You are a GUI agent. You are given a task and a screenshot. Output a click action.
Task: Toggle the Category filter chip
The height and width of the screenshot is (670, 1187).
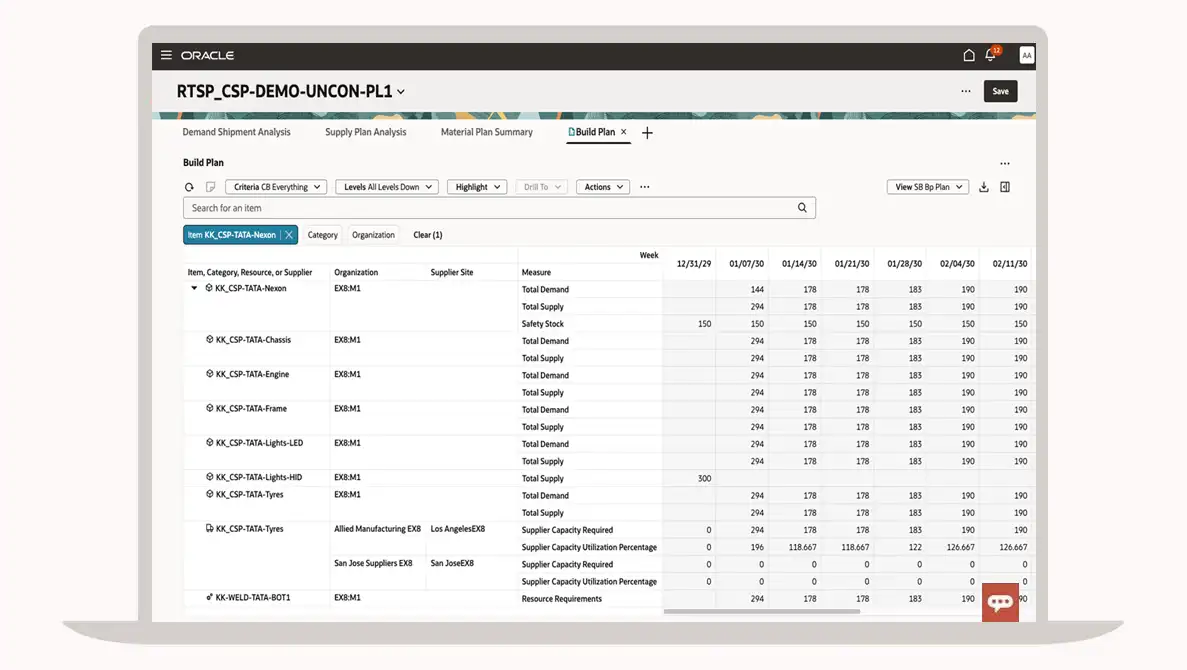pyautogui.click(x=322, y=235)
